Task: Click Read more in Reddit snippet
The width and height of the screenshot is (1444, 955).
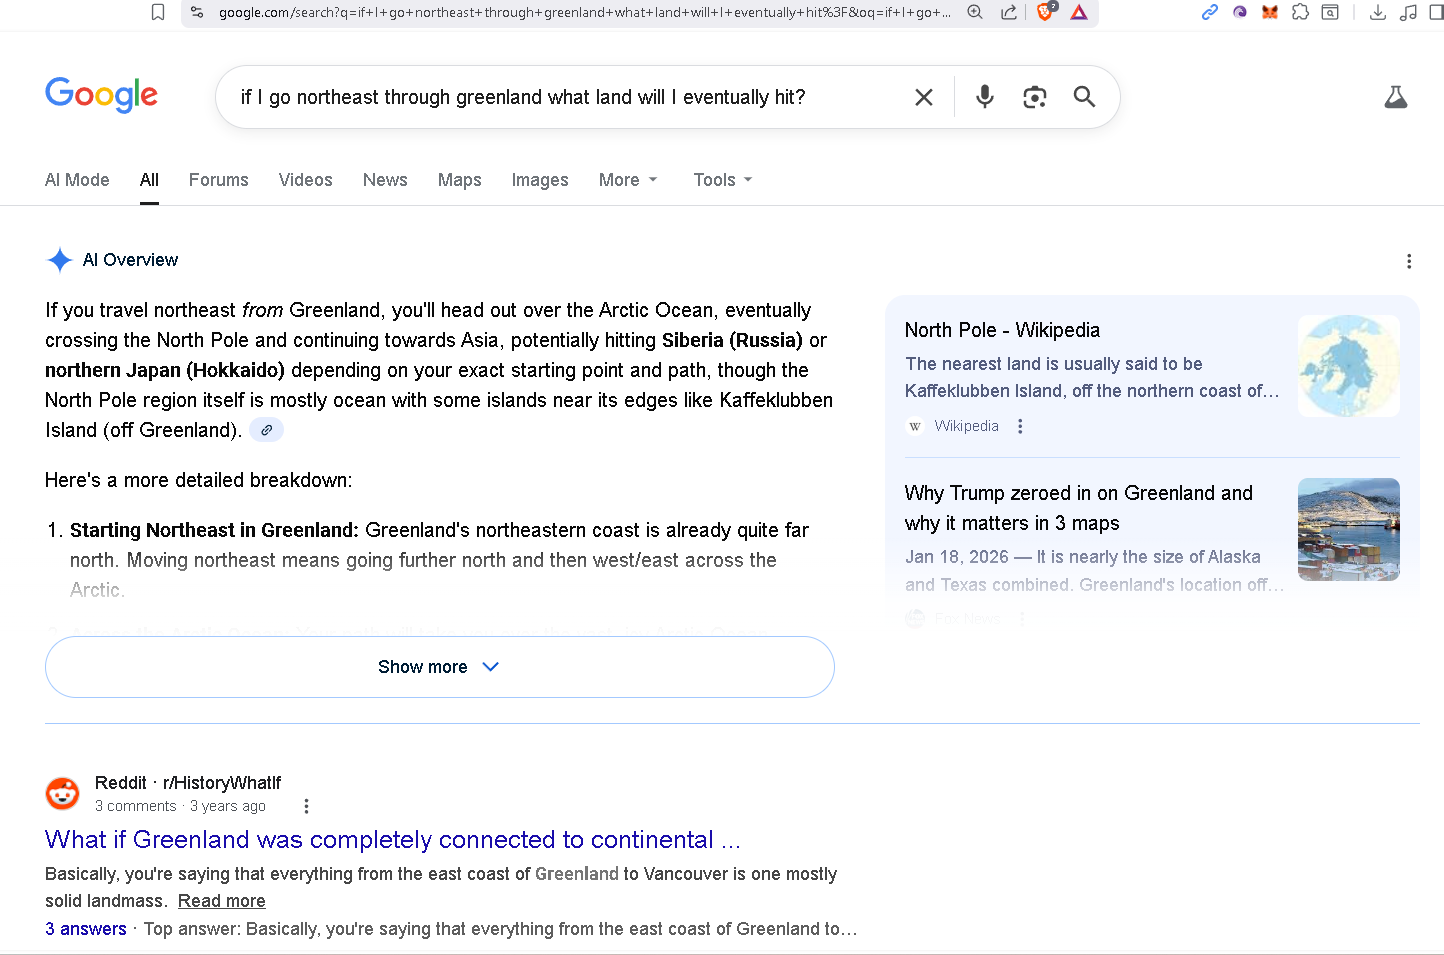Action: point(221,901)
